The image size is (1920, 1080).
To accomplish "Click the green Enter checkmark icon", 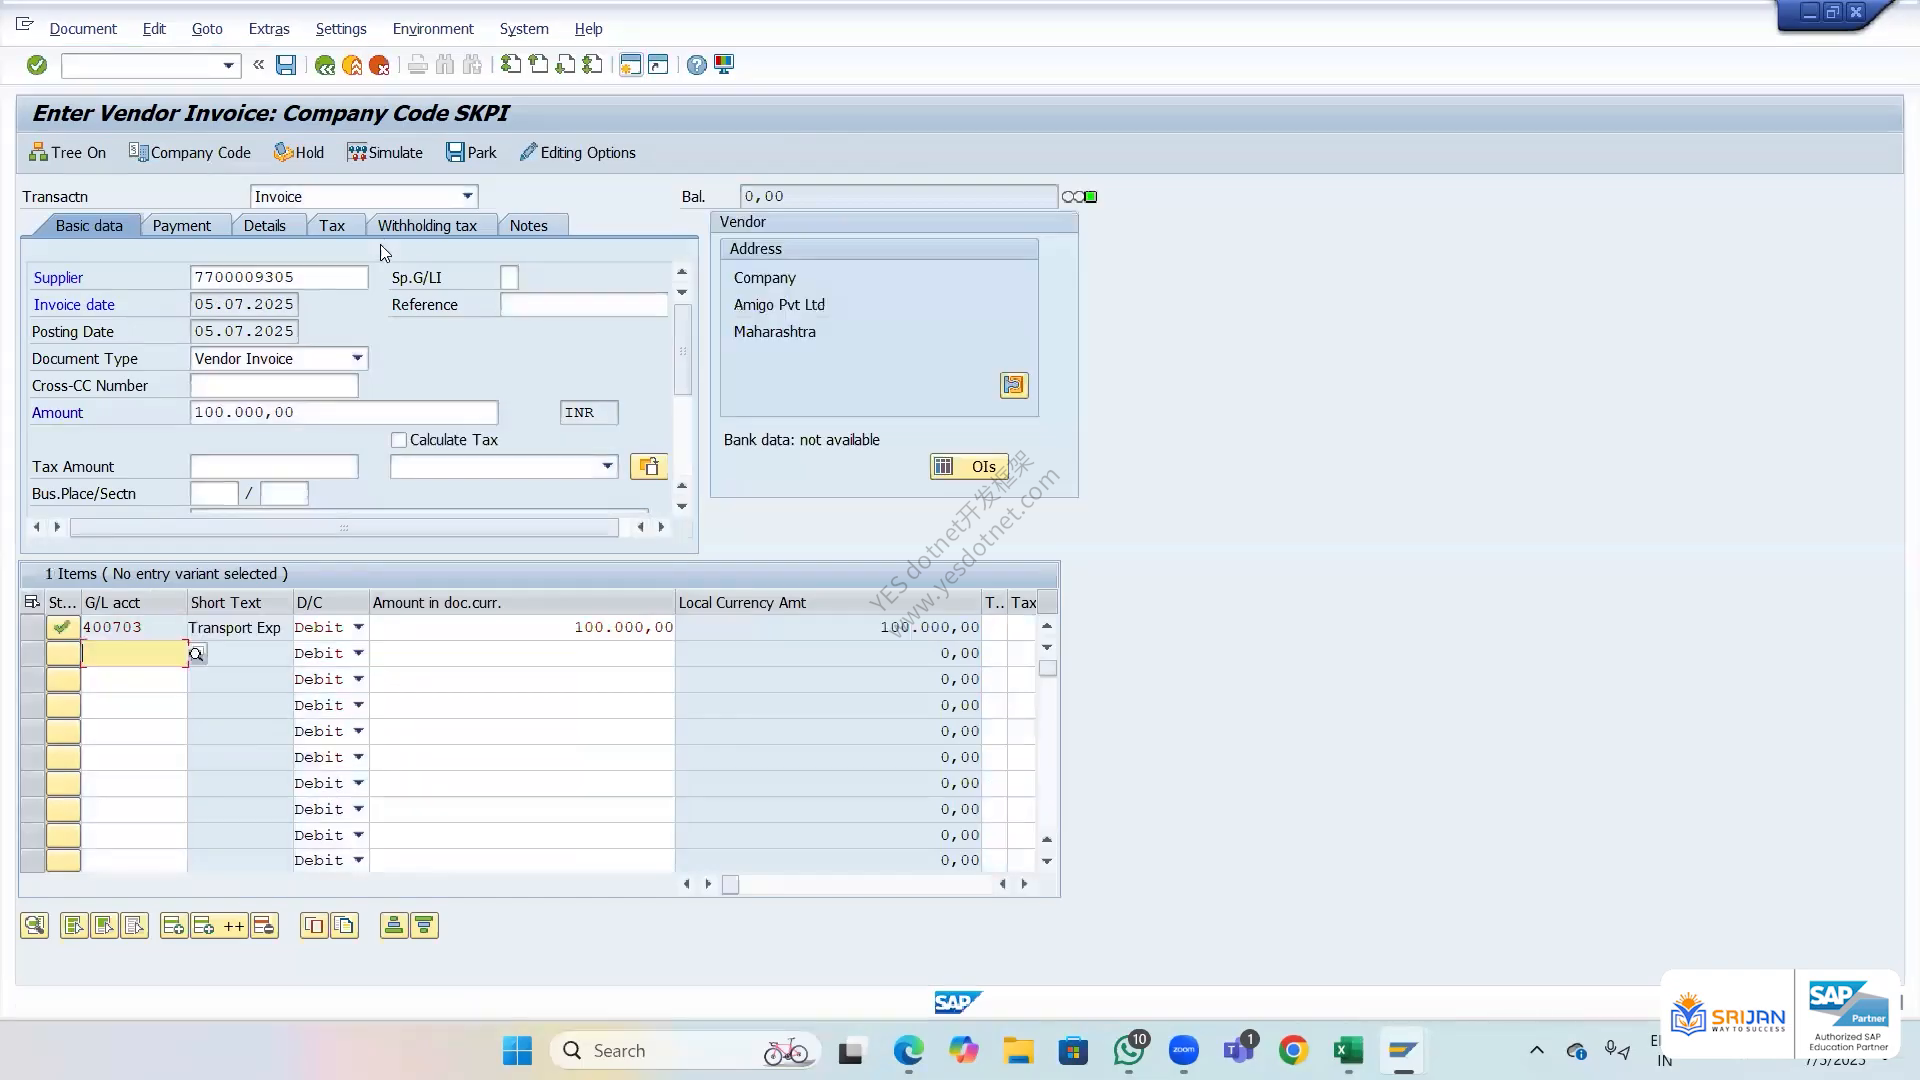I will pyautogui.click(x=37, y=65).
